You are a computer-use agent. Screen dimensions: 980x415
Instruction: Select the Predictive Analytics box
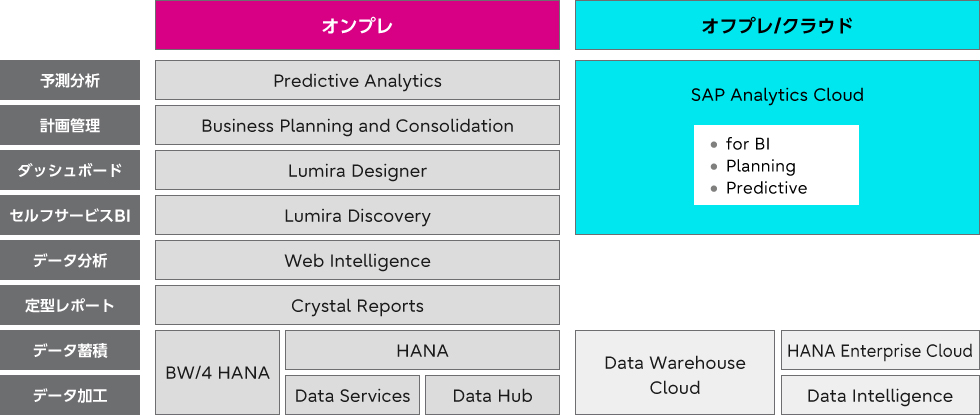coord(357,80)
